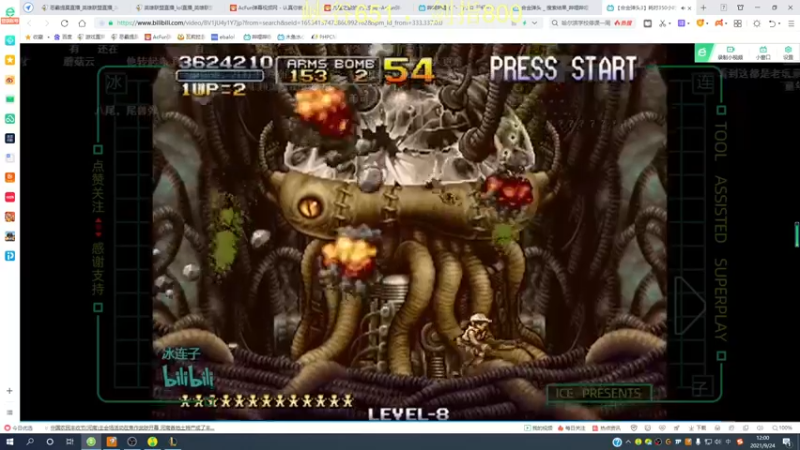800x450 pixels.
Task: Switch to the first League live-stream tab
Action: click(x=81, y=8)
